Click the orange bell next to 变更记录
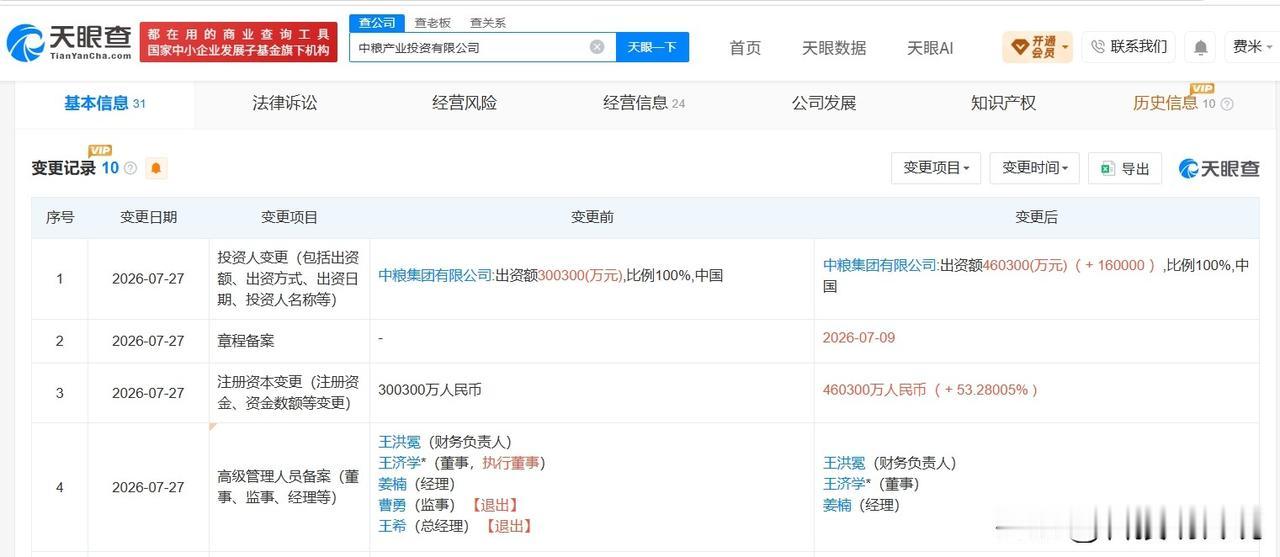 coord(156,168)
